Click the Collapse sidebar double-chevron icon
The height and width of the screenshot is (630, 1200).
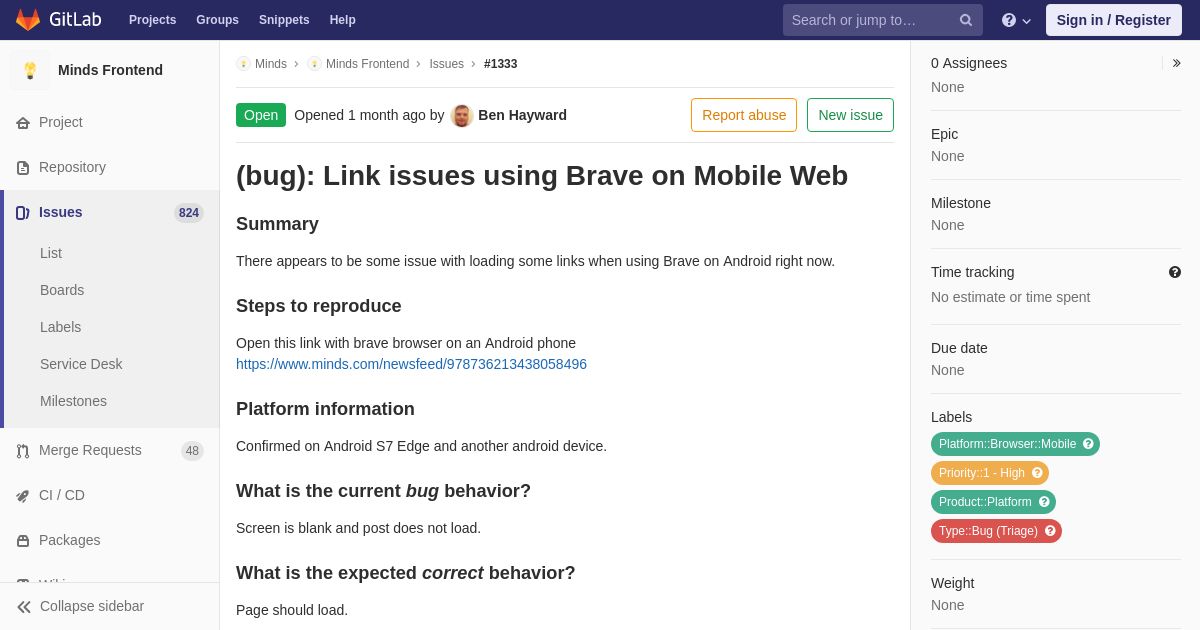tap(24, 607)
